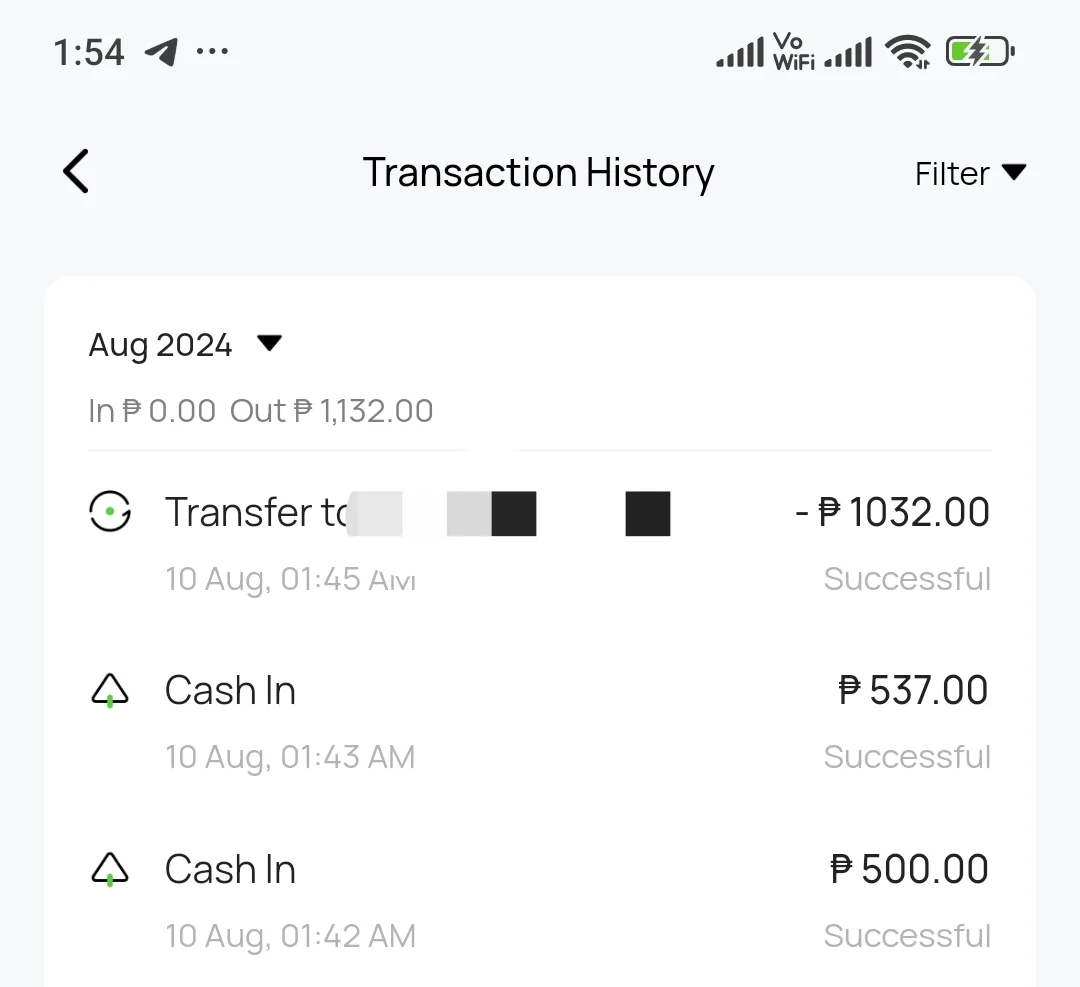The width and height of the screenshot is (1080, 987).
Task: Tap the Wi-Fi status icon
Action: 908,52
